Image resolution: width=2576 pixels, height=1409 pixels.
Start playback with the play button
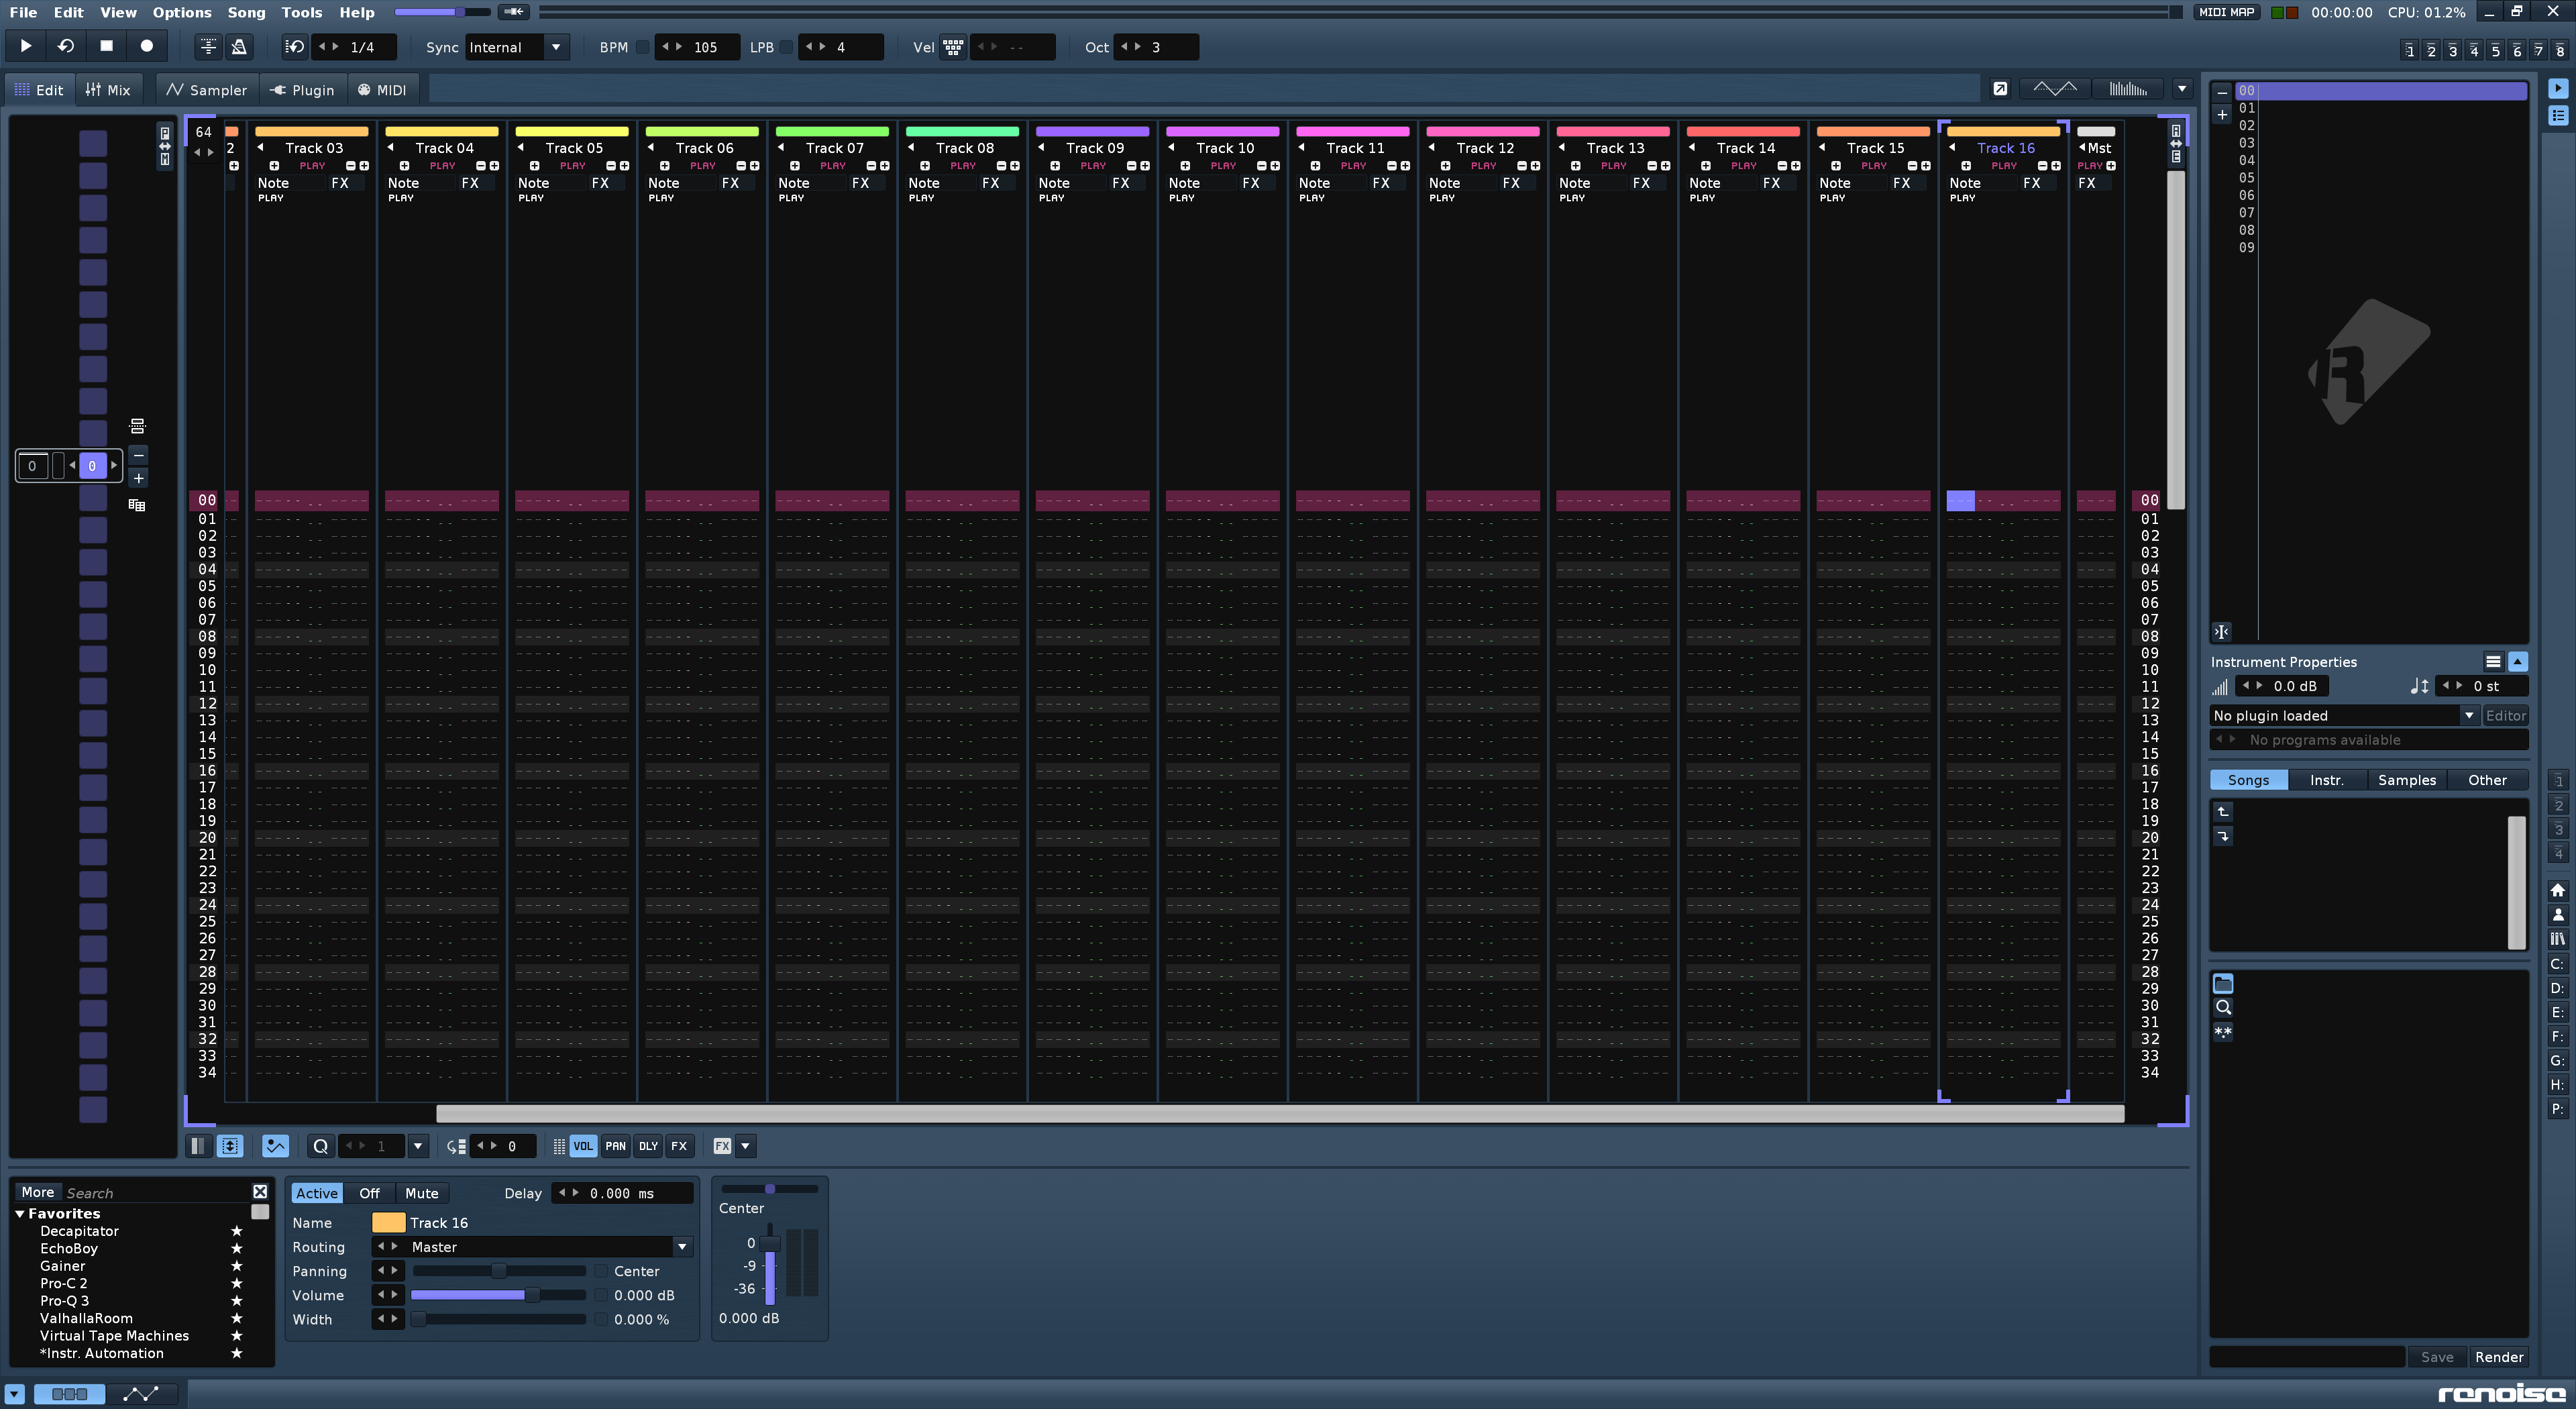26,46
